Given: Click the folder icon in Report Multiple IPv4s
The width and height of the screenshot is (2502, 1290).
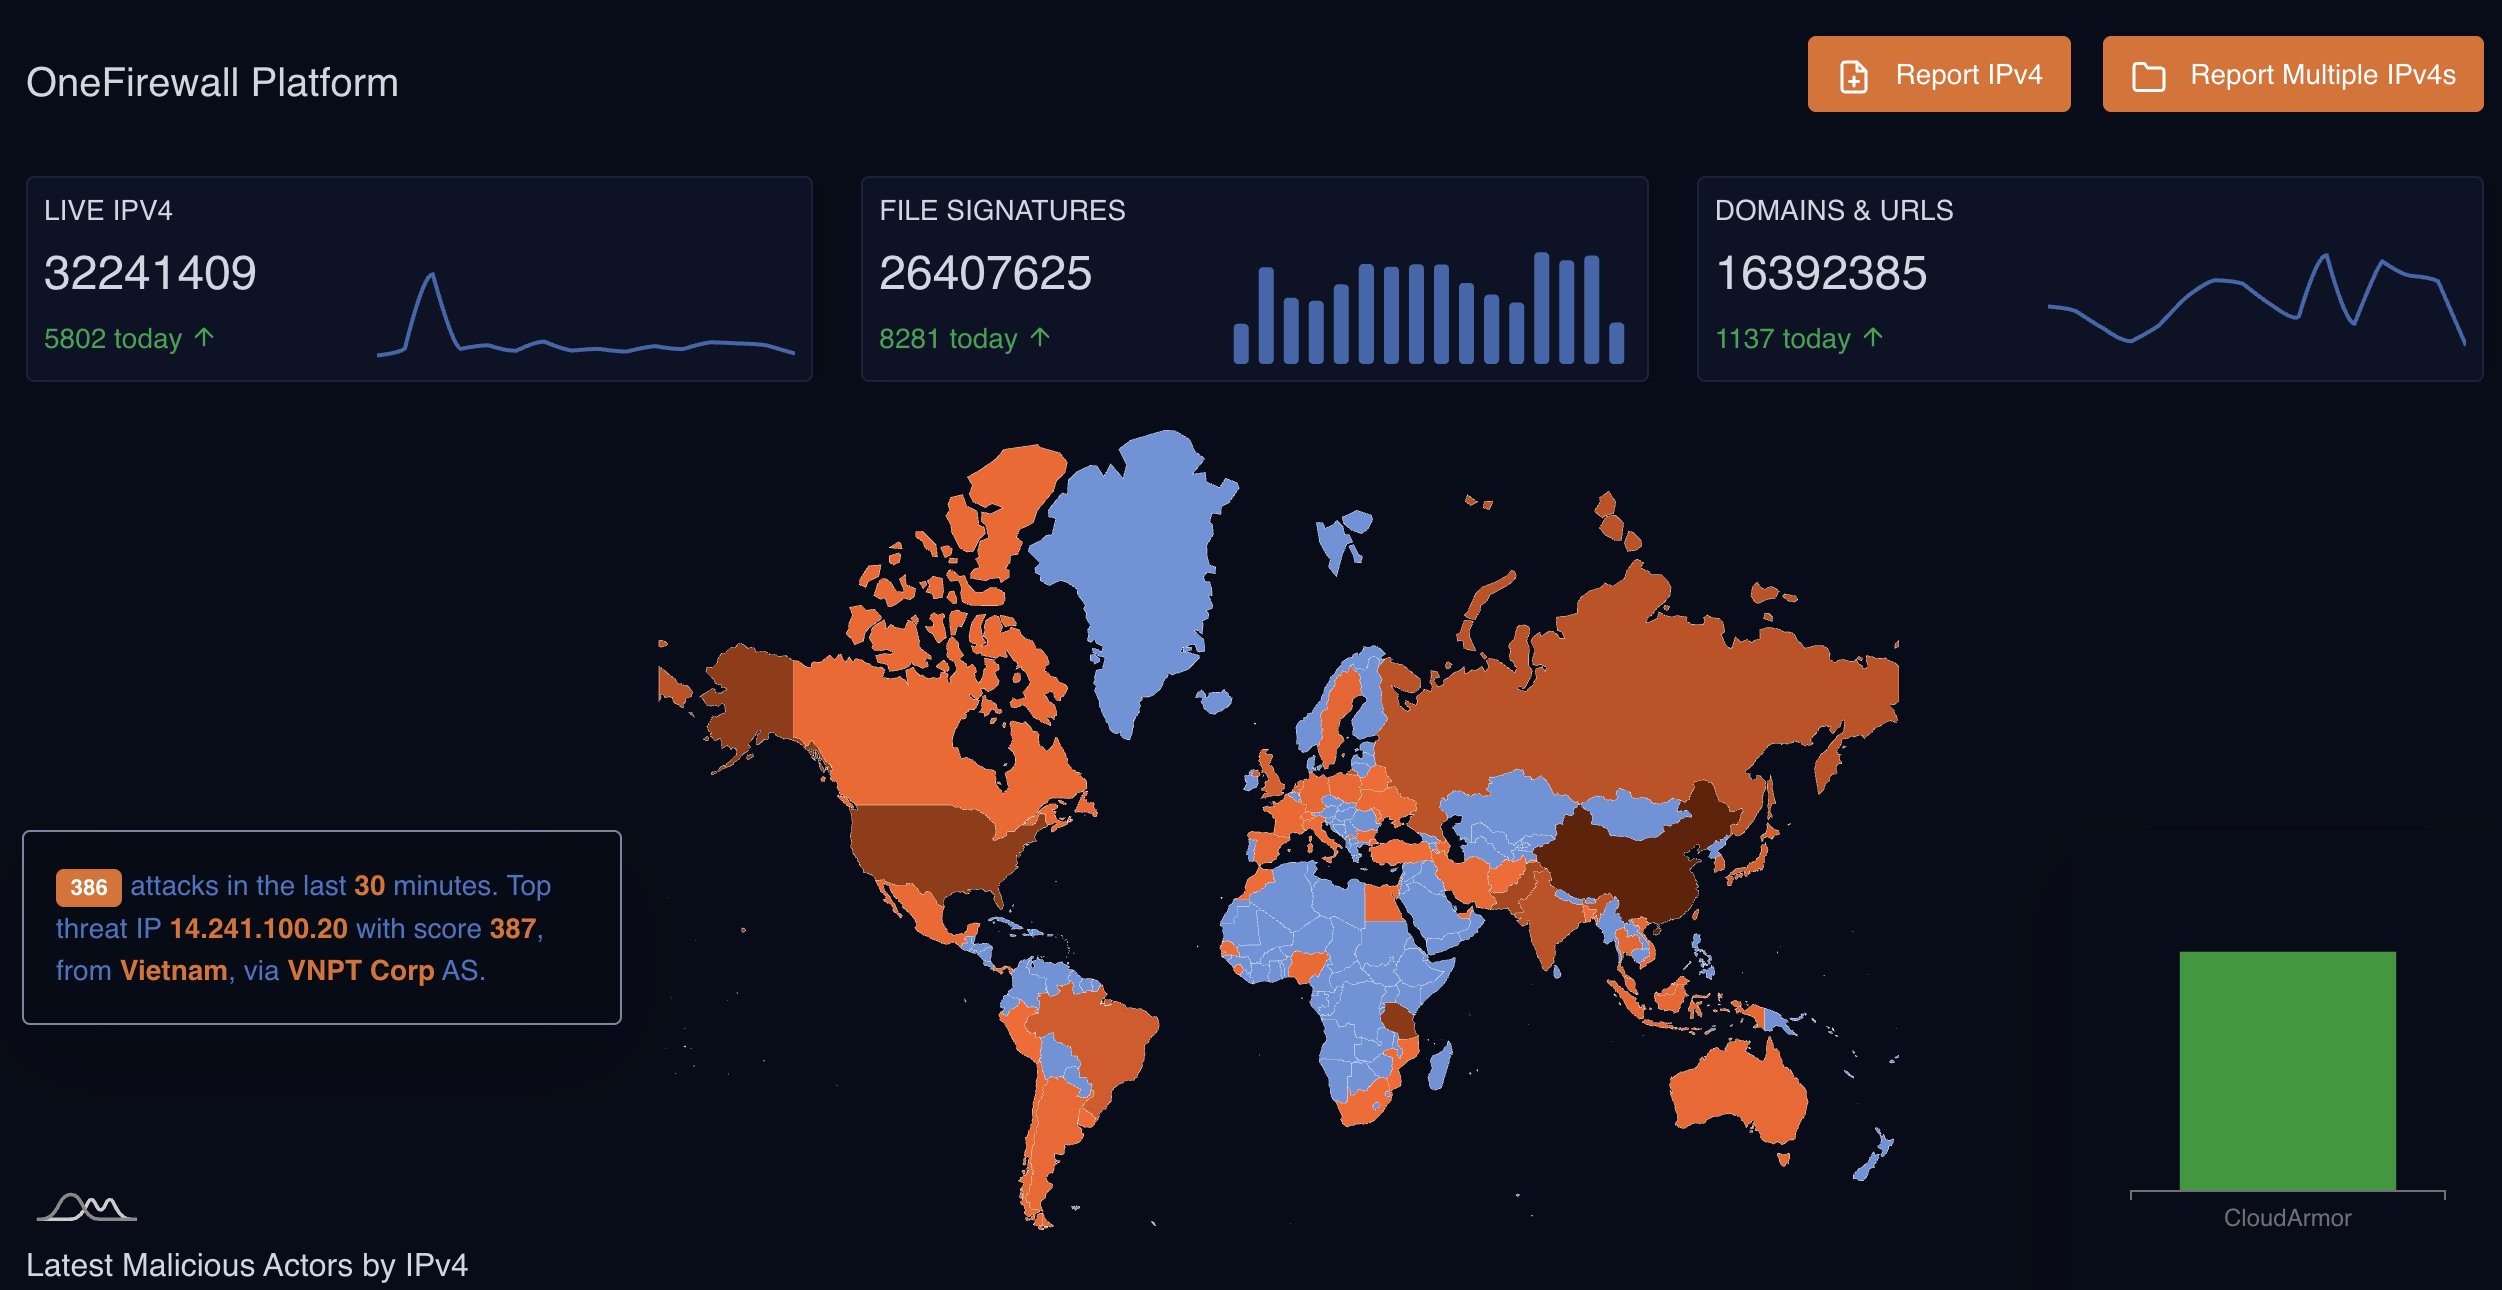Looking at the screenshot, I should tap(2148, 77).
